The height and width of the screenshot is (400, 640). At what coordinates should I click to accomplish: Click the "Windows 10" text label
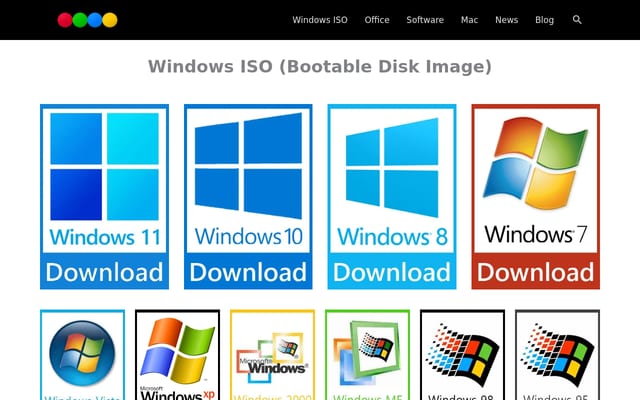click(249, 236)
